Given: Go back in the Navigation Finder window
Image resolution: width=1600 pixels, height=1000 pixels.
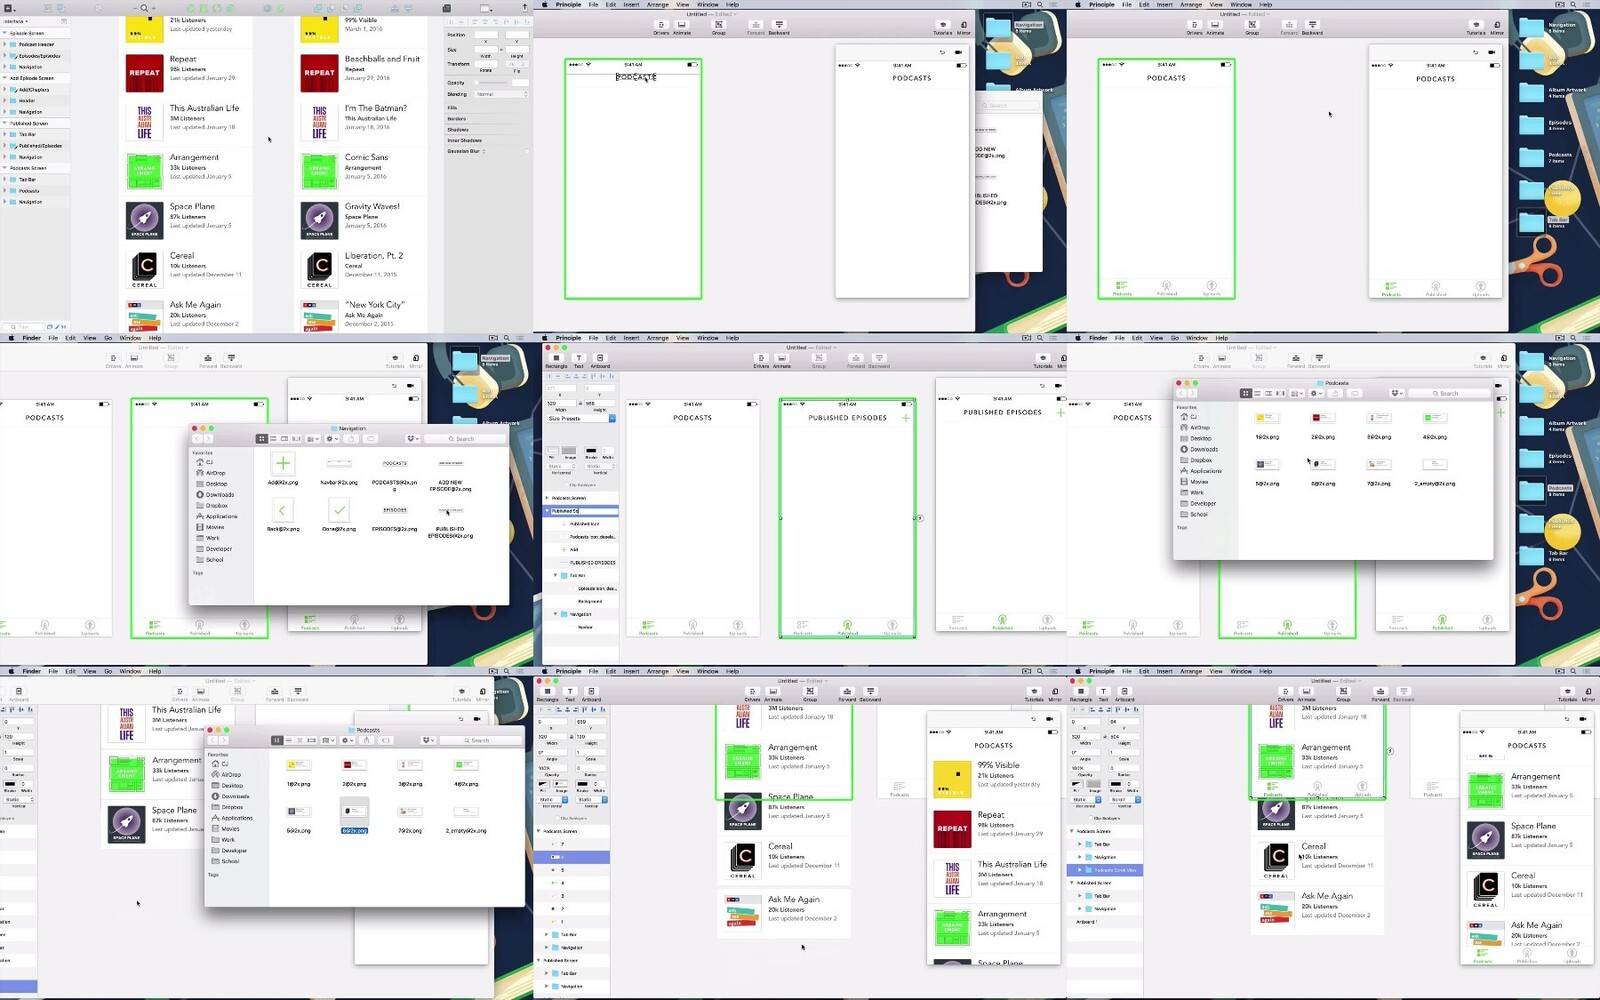Looking at the screenshot, I should pyautogui.click(x=197, y=439).
